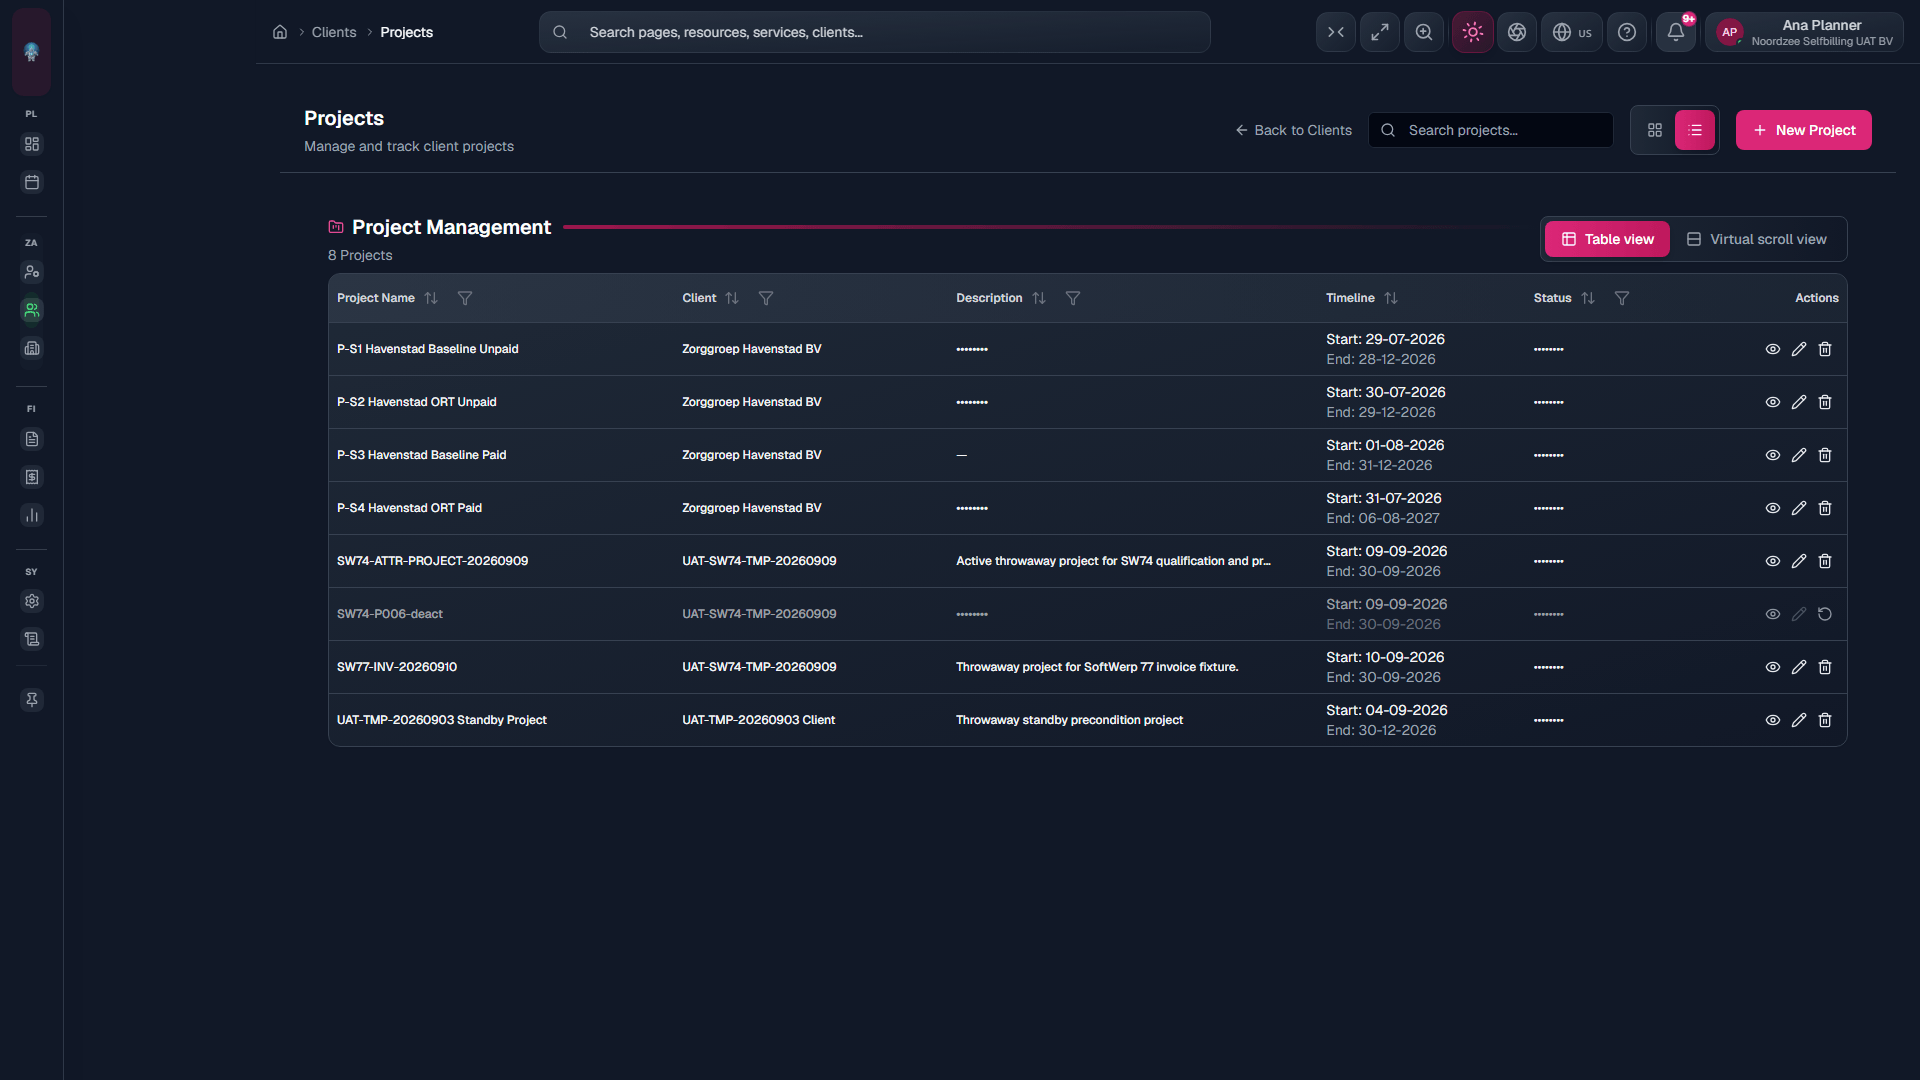Viewport: 1920px width, 1080px height.
Task: View P-S2 Havenstad ORT Unpaid project
Action: tap(1773, 402)
